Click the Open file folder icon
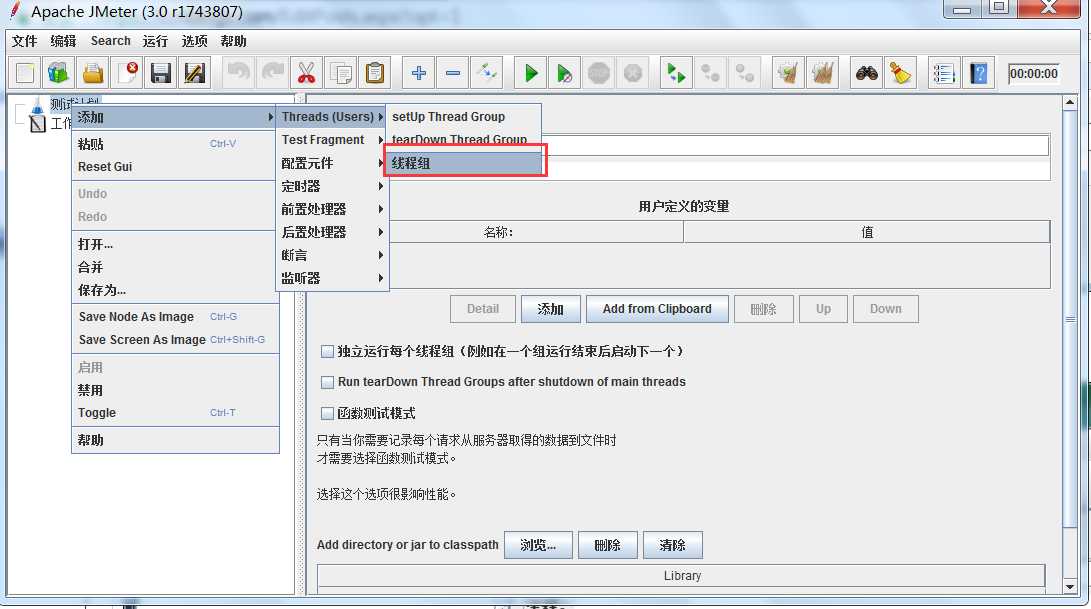Screen dimensions: 1091x609 [x=93, y=73]
